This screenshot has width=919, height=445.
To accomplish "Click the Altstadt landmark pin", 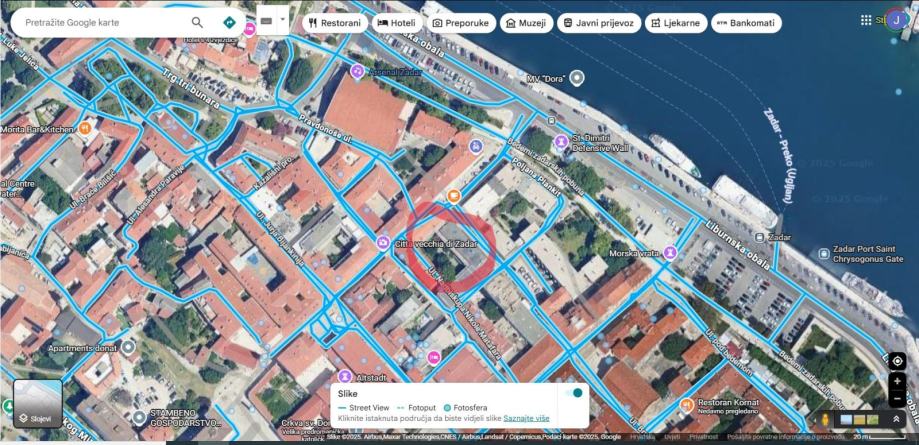I will (x=345, y=375).
